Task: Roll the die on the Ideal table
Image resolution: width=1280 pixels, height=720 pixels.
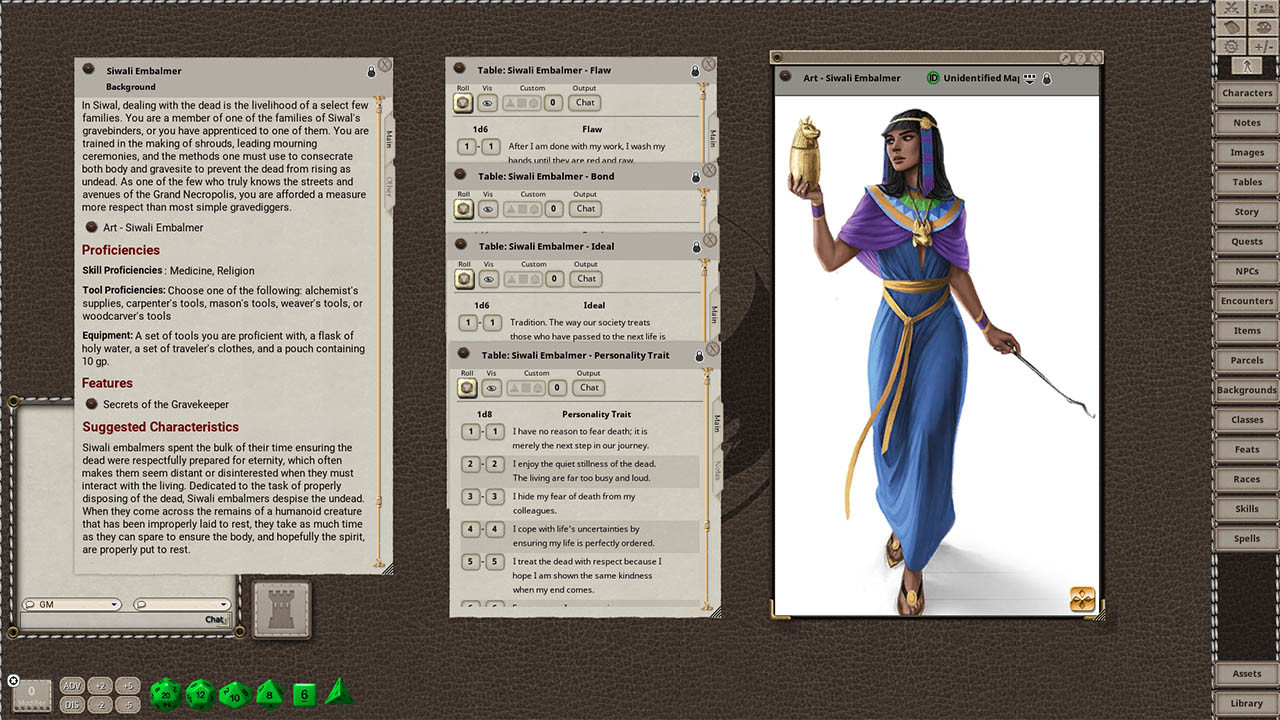Action: [x=463, y=278]
